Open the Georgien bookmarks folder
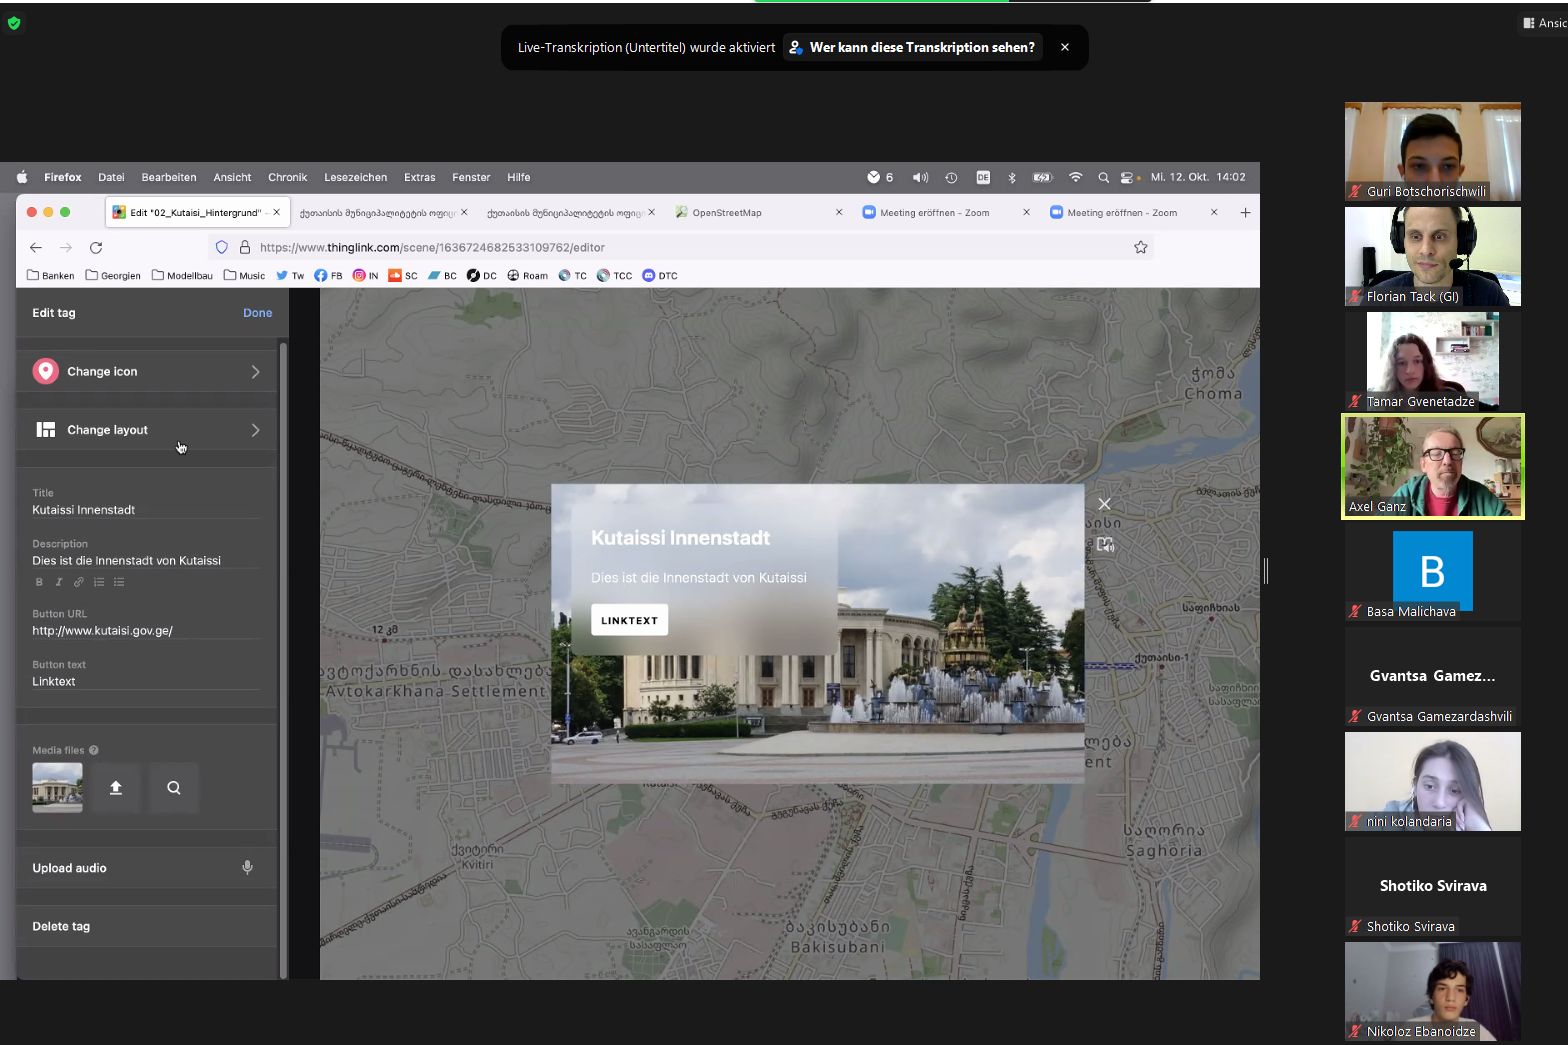 coord(113,275)
